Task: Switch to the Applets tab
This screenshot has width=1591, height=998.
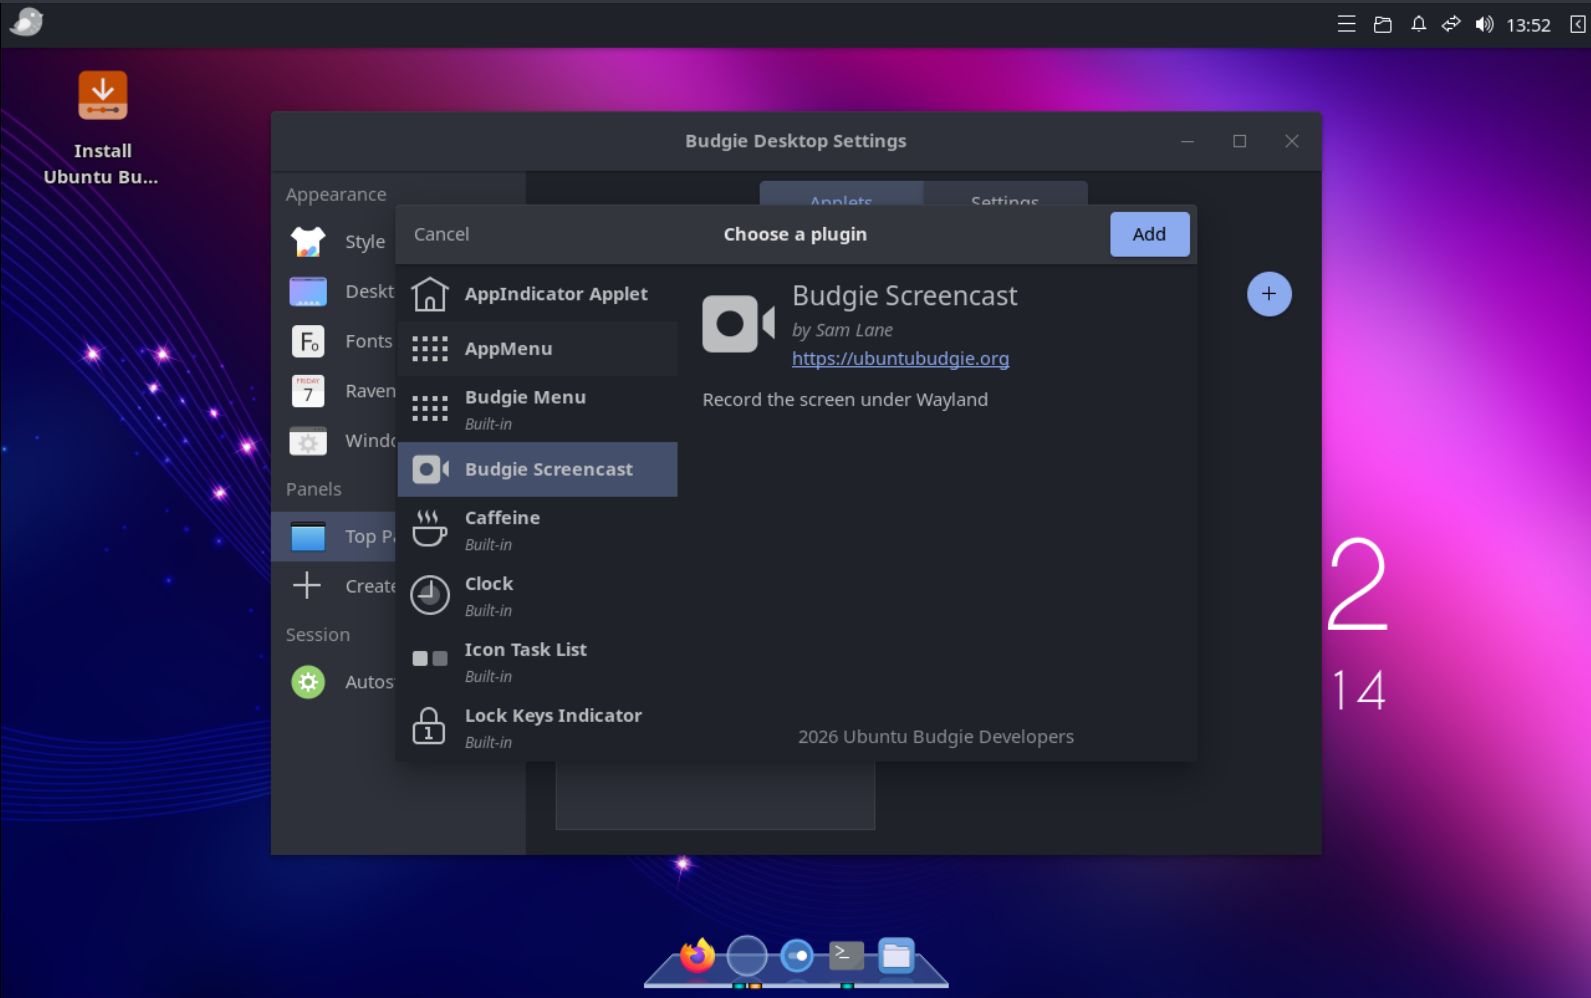Action: [841, 194]
